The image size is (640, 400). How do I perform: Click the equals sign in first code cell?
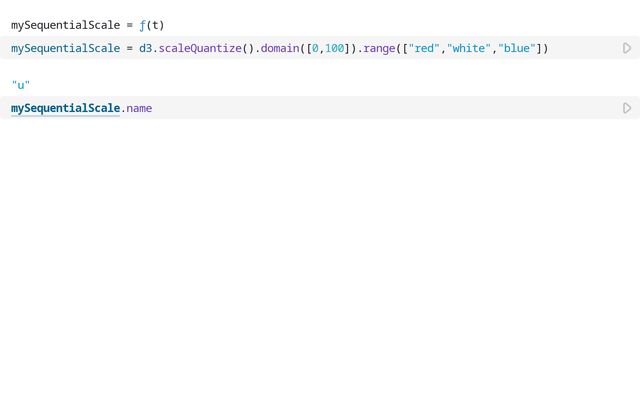tap(129, 48)
